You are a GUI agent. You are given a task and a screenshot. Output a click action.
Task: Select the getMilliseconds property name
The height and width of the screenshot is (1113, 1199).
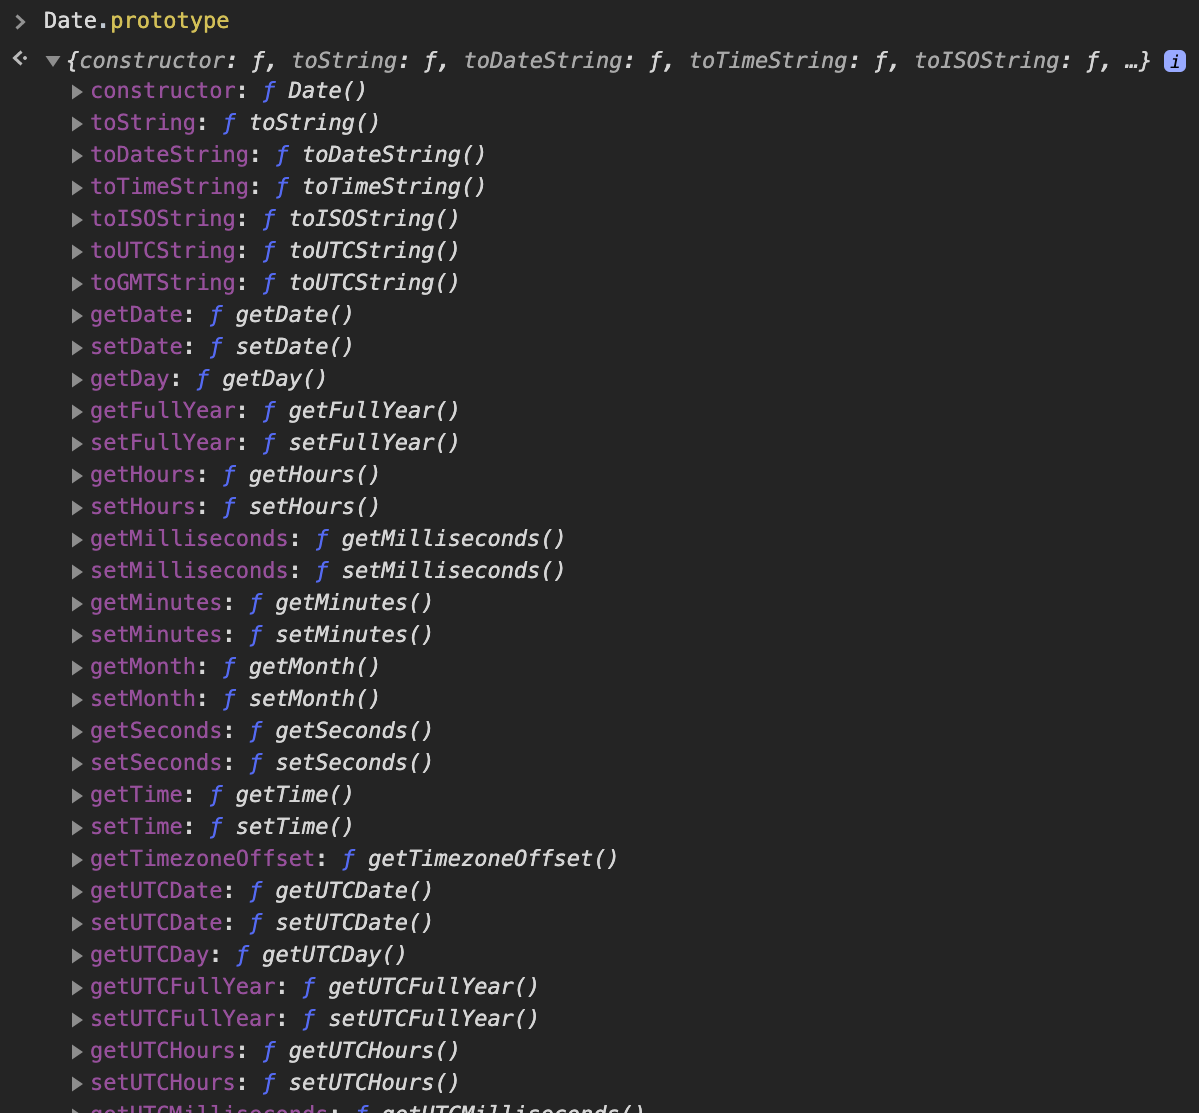[x=188, y=539]
